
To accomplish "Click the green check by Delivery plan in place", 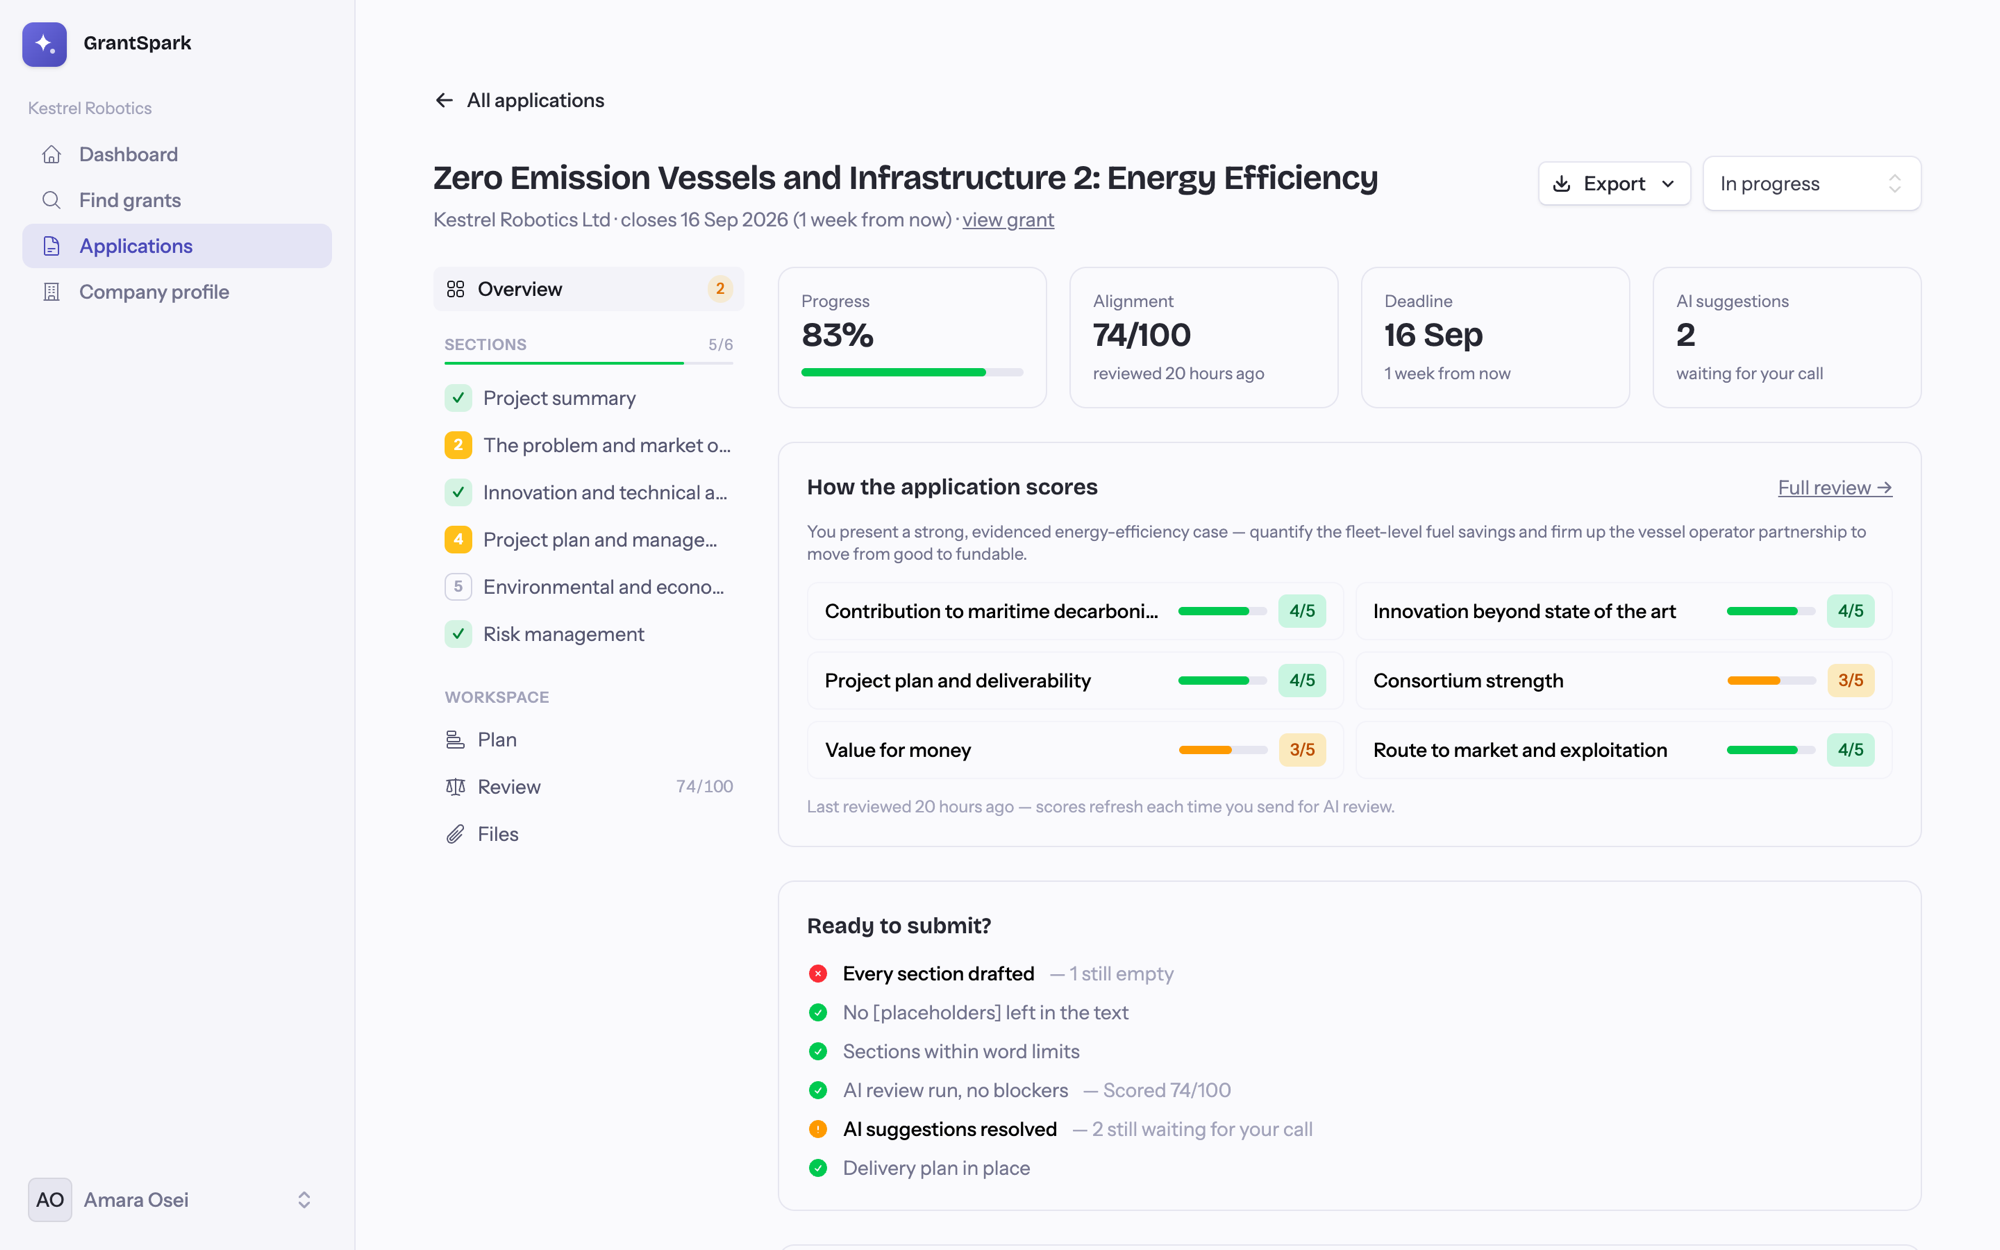I will click(x=818, y=1168).
